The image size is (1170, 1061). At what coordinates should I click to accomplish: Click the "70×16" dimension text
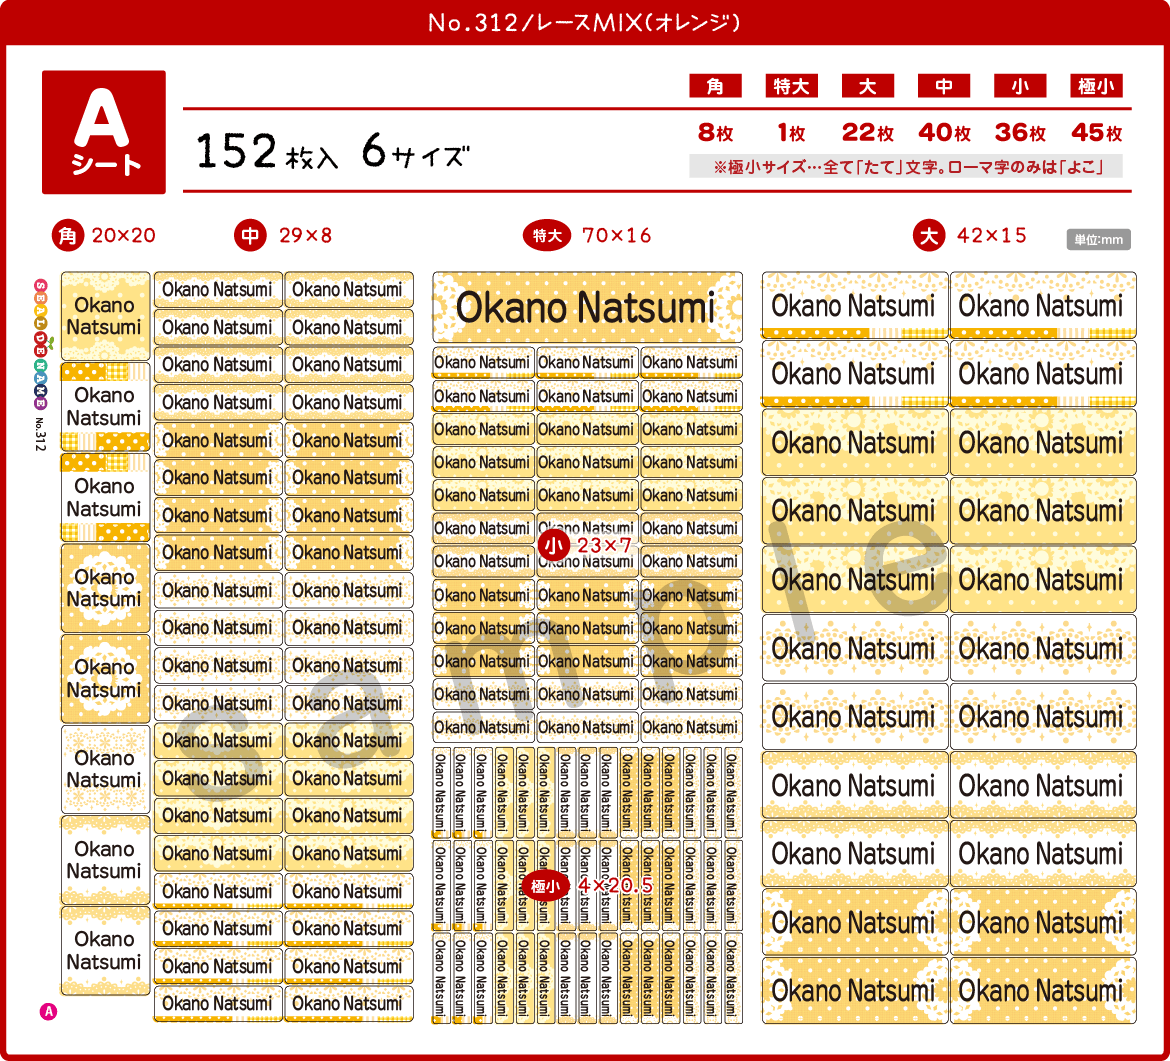tap(616, 236)
